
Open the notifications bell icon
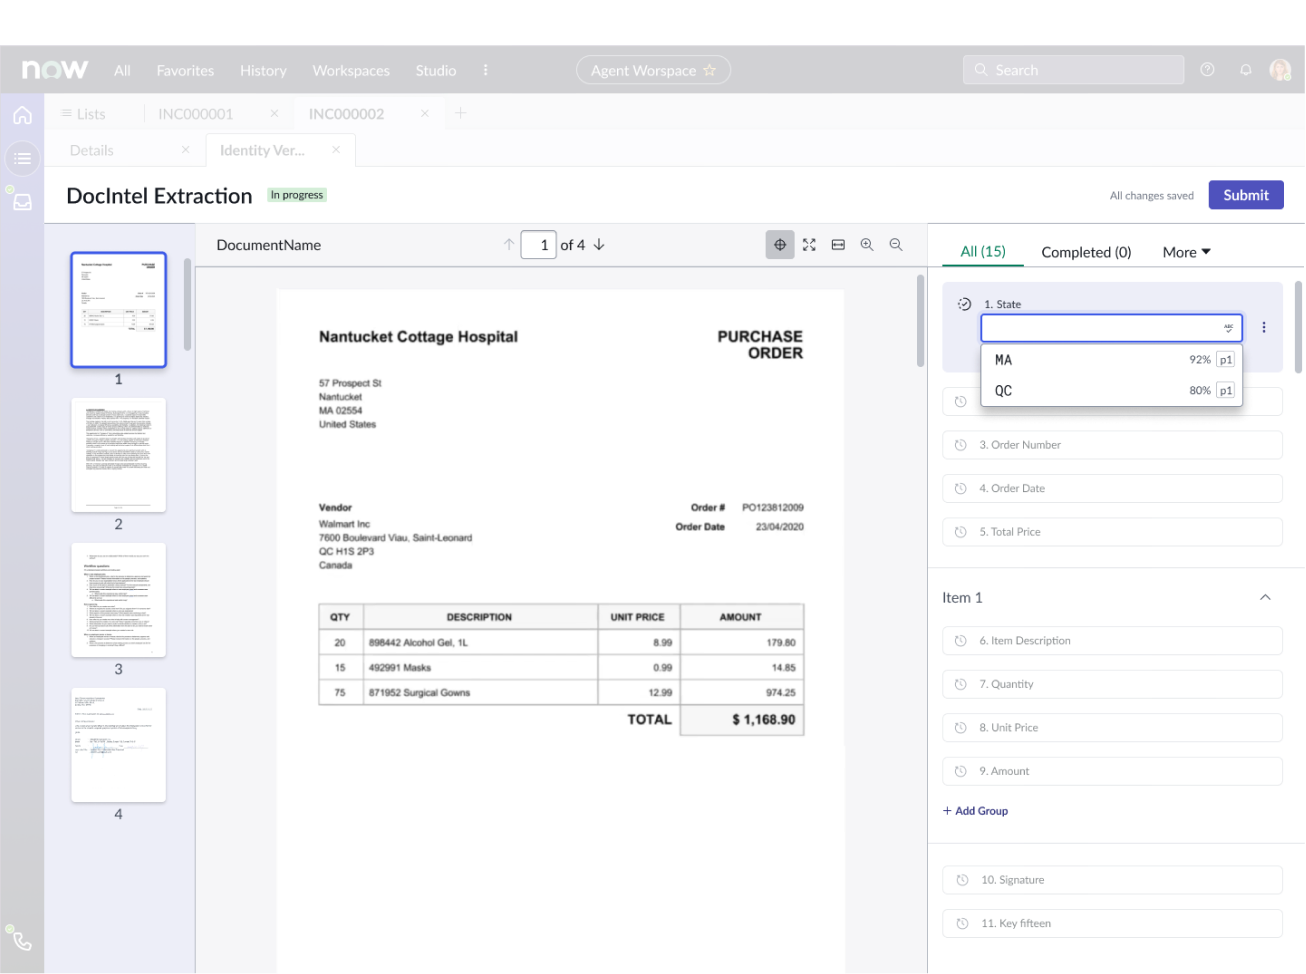[1245, 70]
